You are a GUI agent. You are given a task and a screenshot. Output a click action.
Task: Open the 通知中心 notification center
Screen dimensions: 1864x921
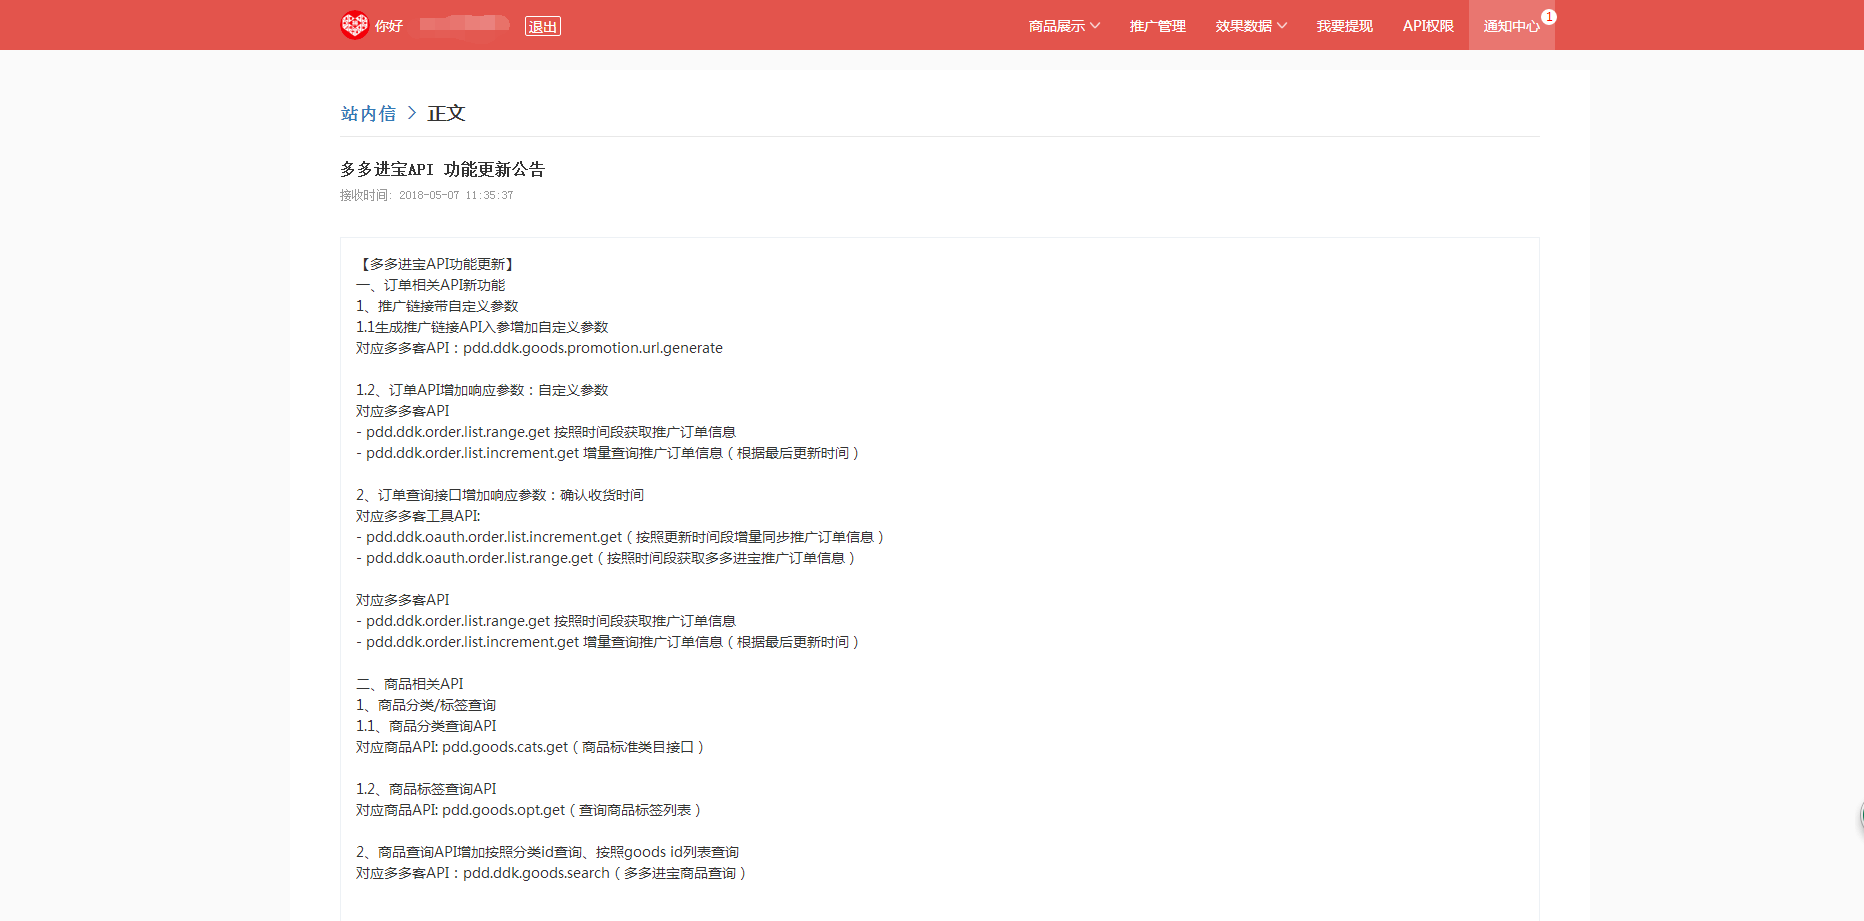tap(1510, 26)
